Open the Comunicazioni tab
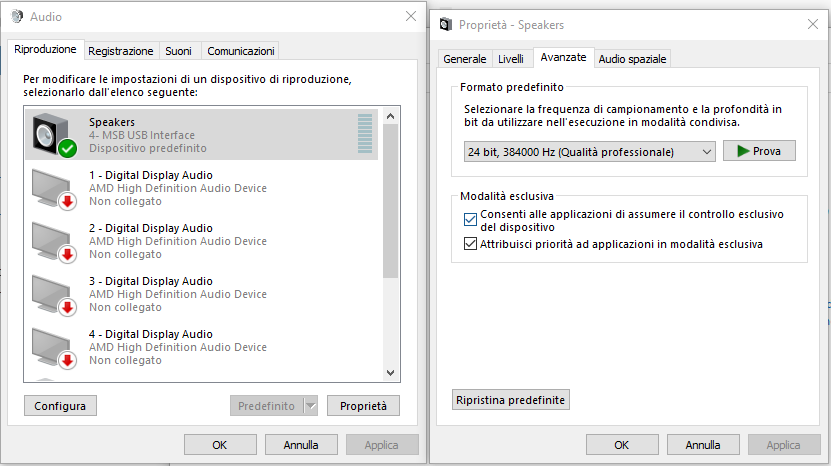Viewport: 831px width, 466px height. pos(240,51)
